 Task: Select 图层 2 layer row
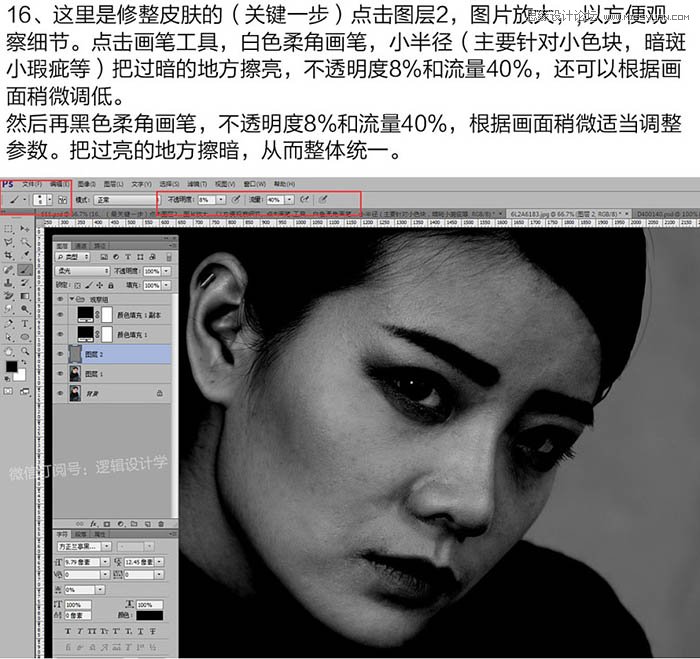tap(112, 354)
